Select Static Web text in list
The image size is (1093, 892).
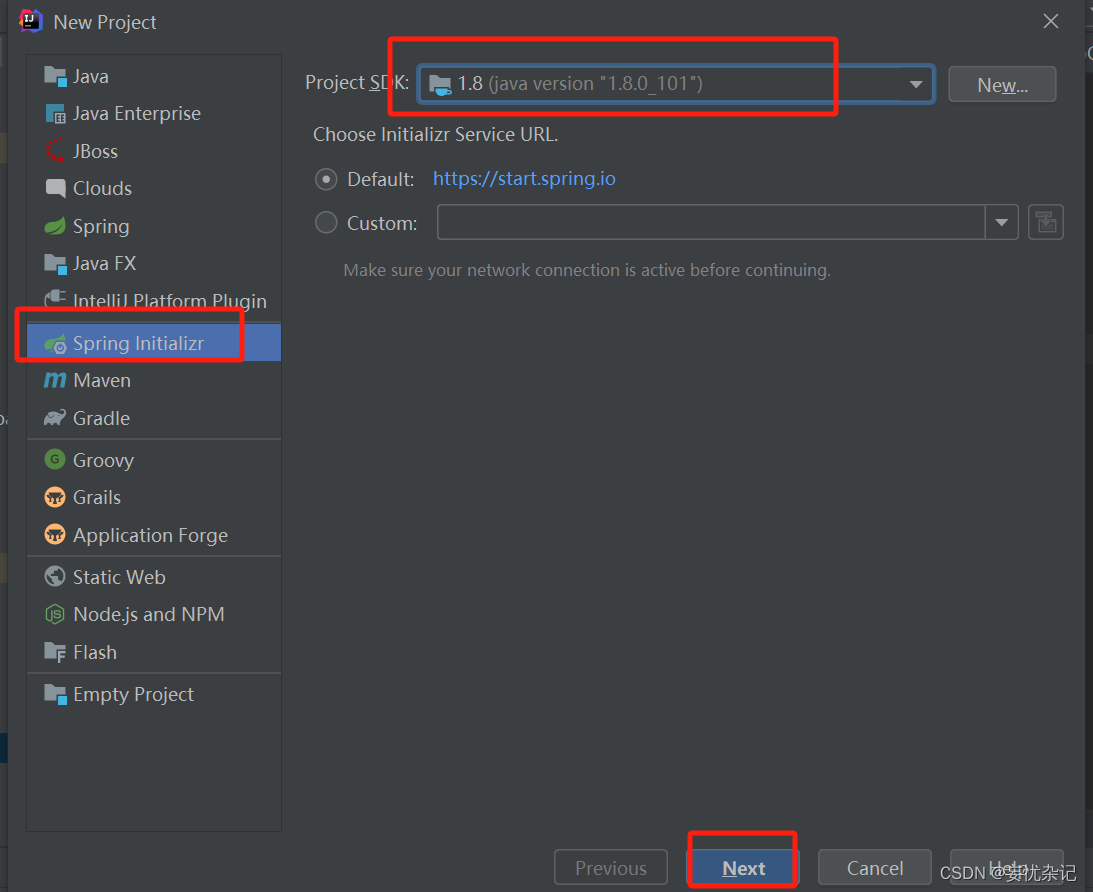[119, 577]
